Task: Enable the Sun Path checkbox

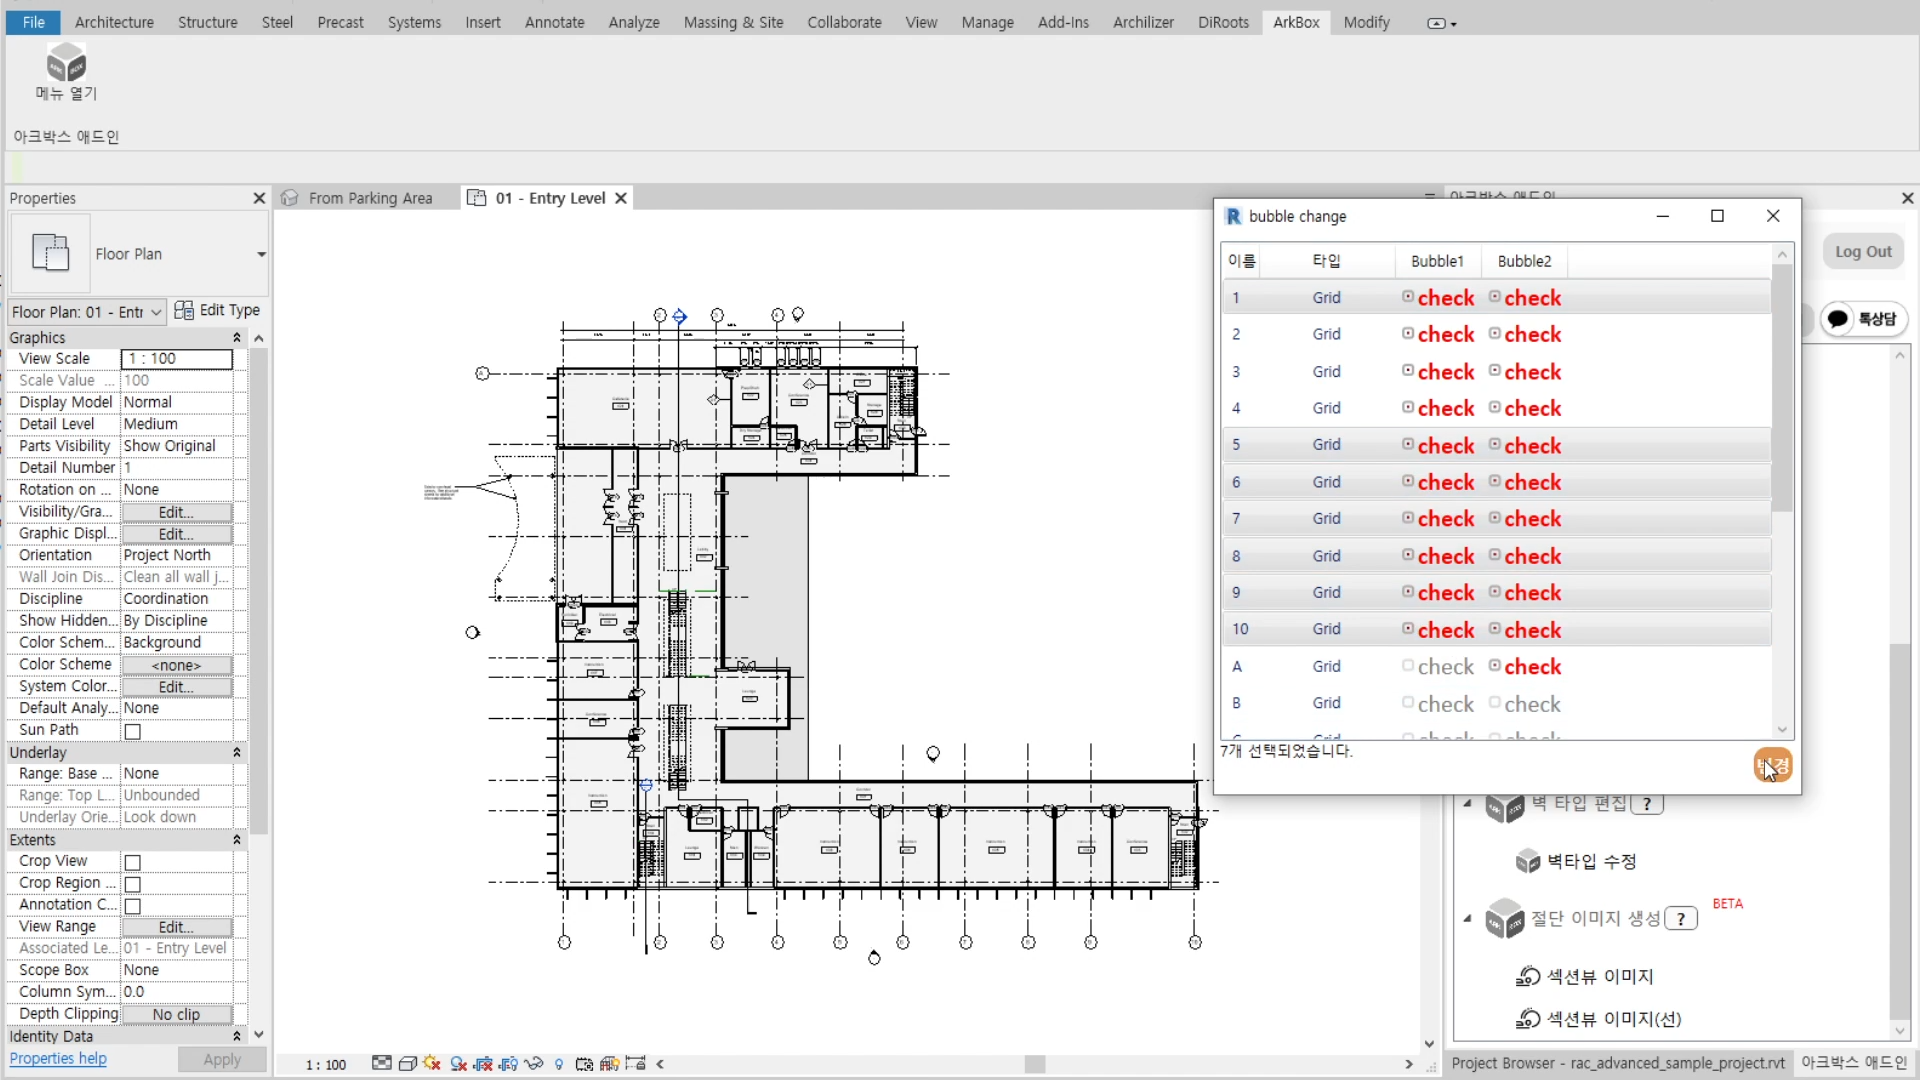Action: (132, 732)
